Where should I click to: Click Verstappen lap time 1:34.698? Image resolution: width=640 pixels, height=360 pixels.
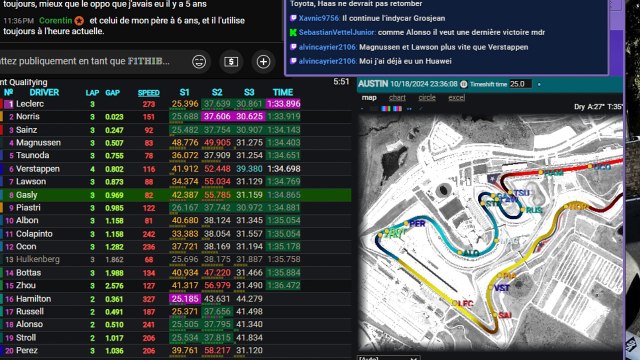[284, 169]
